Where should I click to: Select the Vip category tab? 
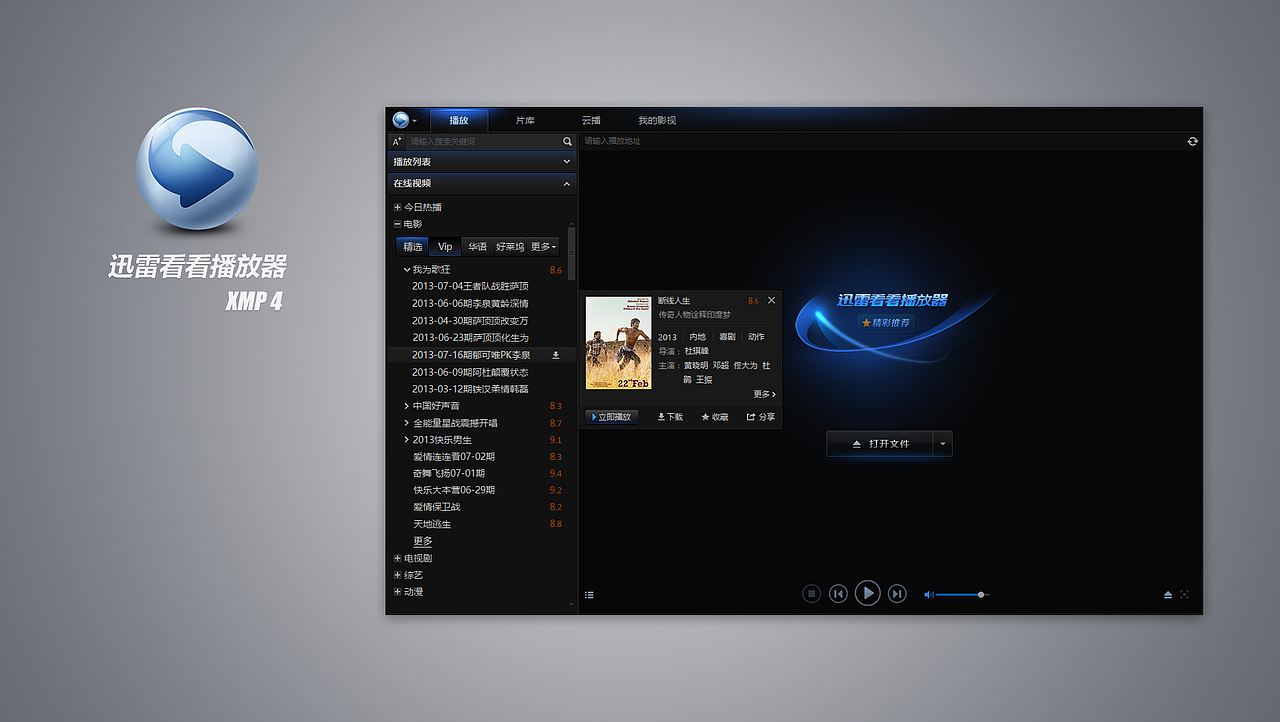pyautogui.click(x=445, y=246)
